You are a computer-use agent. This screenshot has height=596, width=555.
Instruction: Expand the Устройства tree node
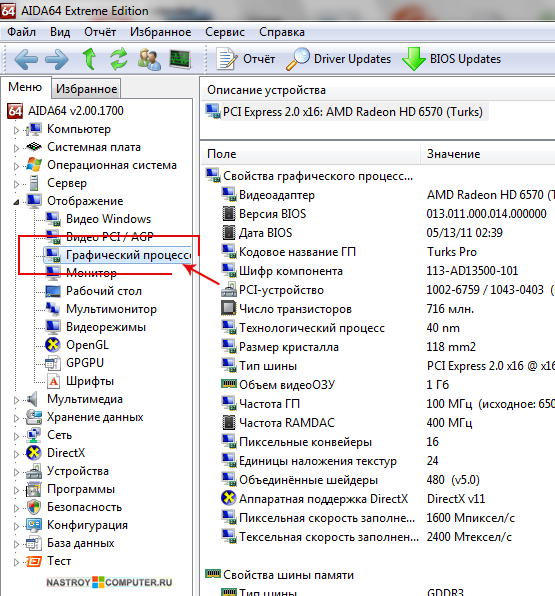16,472
